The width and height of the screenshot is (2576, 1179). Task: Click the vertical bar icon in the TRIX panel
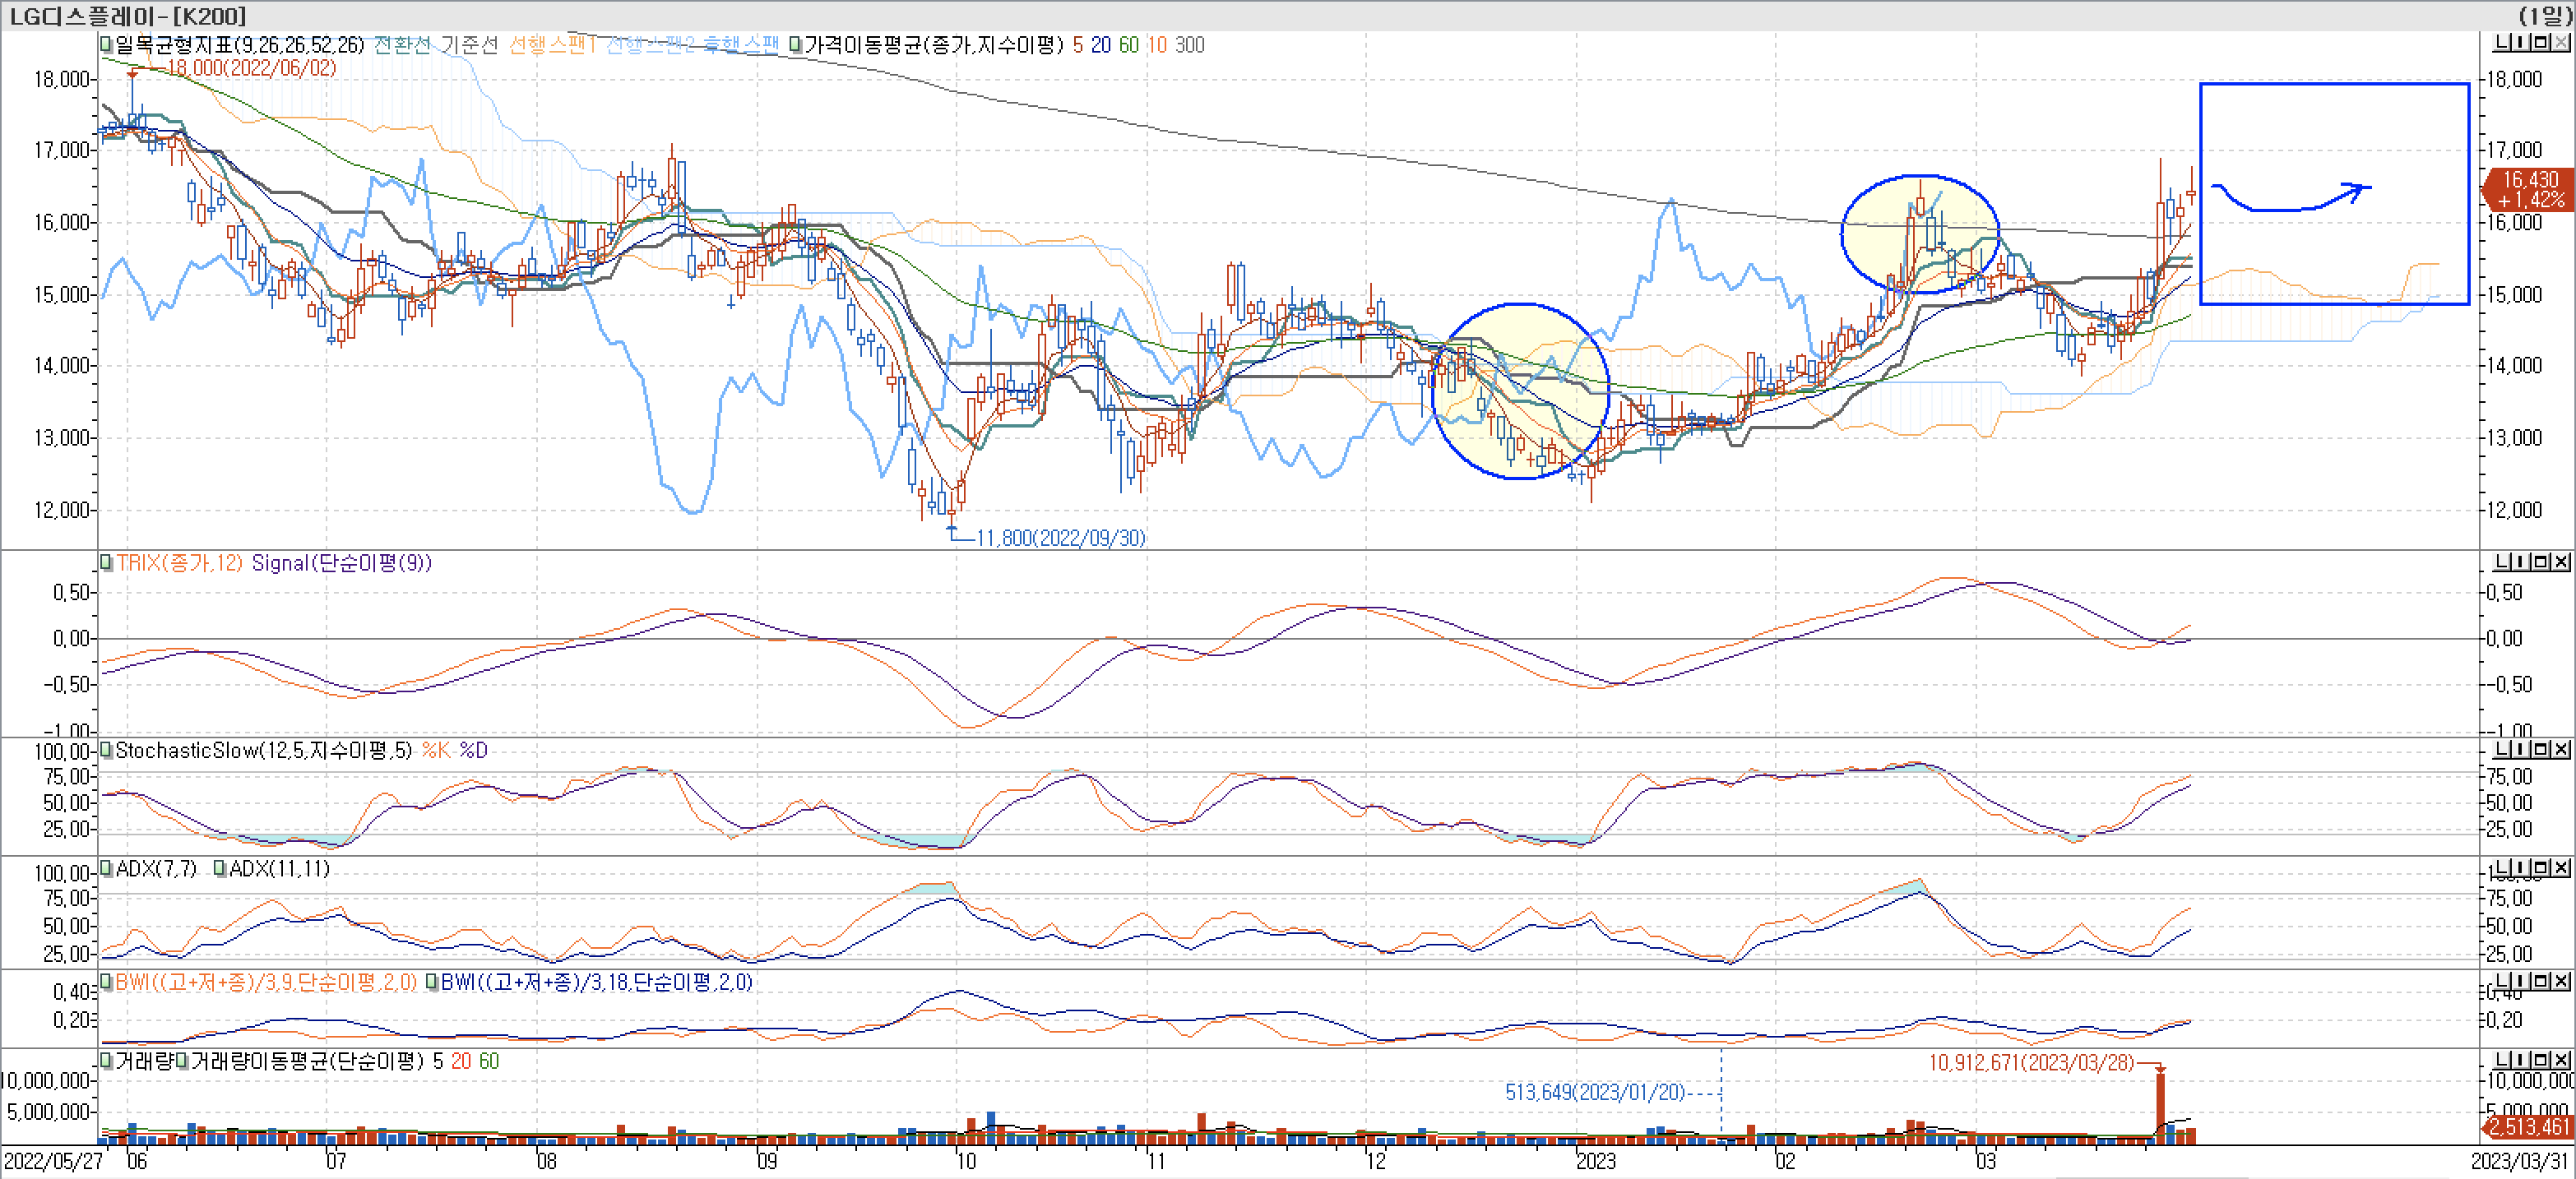point(2521,562)
